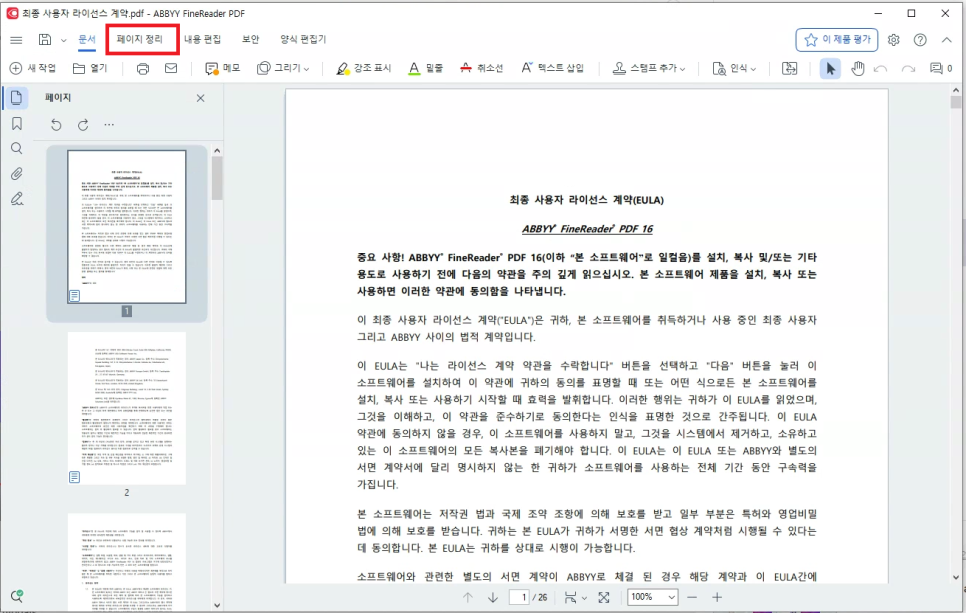The height and width of the screenshot is (613, 966).
Task: Click the print icon
Action: (143, 68)
